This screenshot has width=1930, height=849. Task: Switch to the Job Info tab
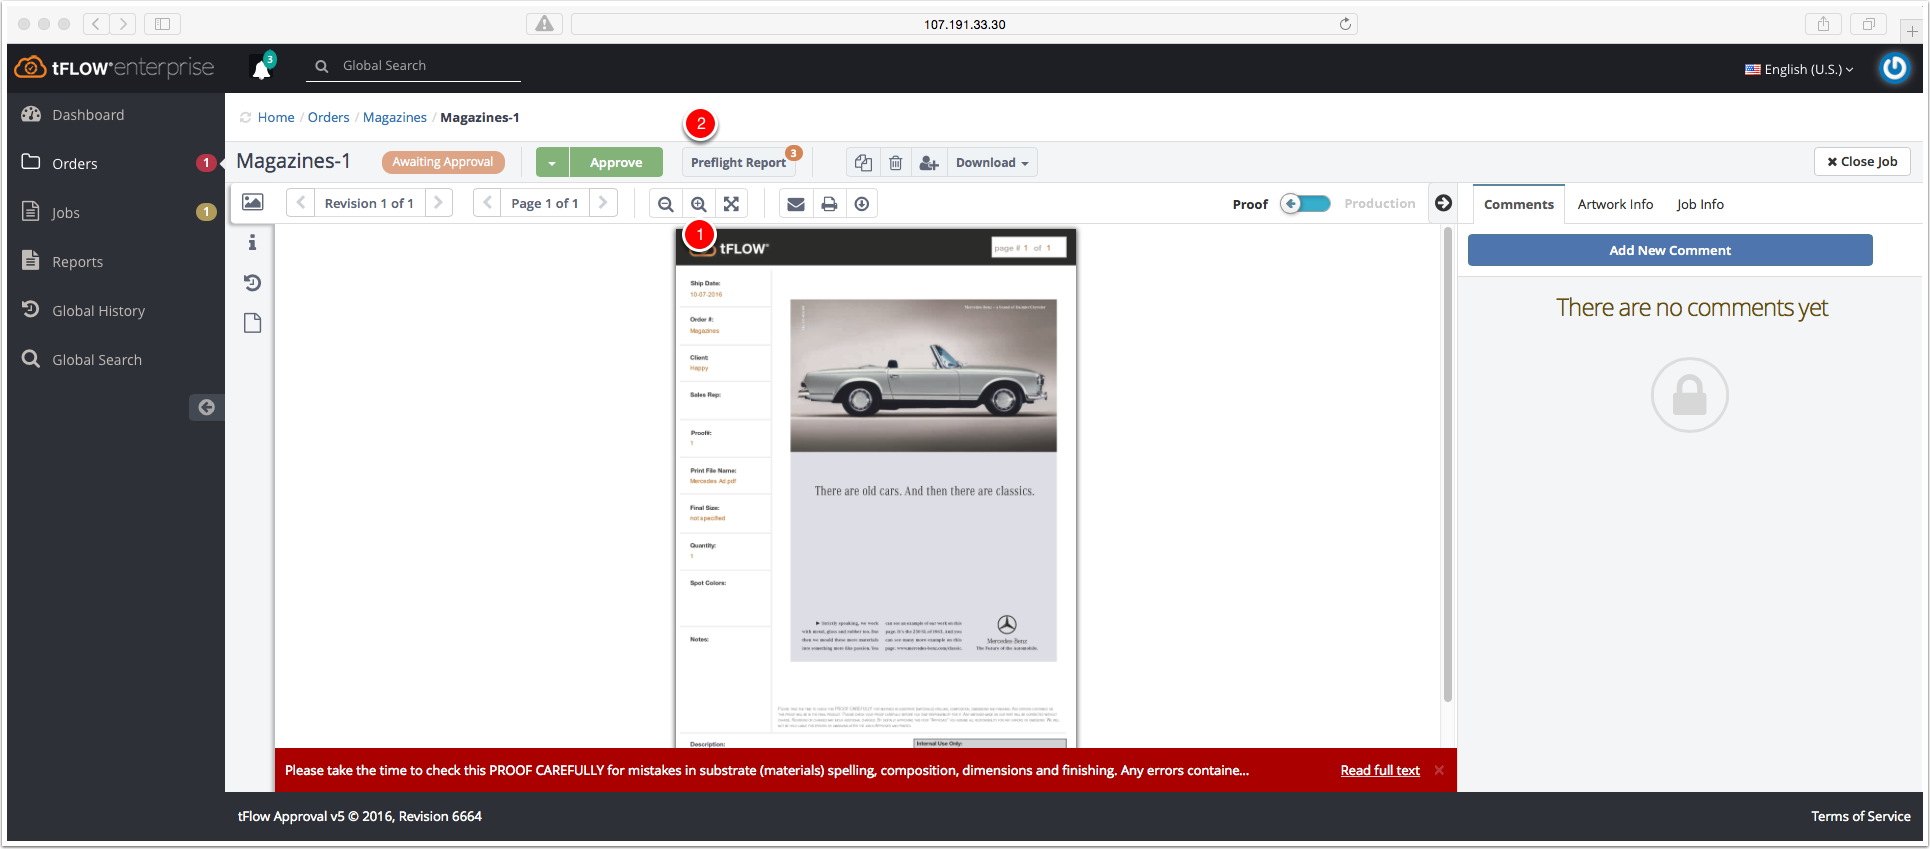coord(1700,204)
